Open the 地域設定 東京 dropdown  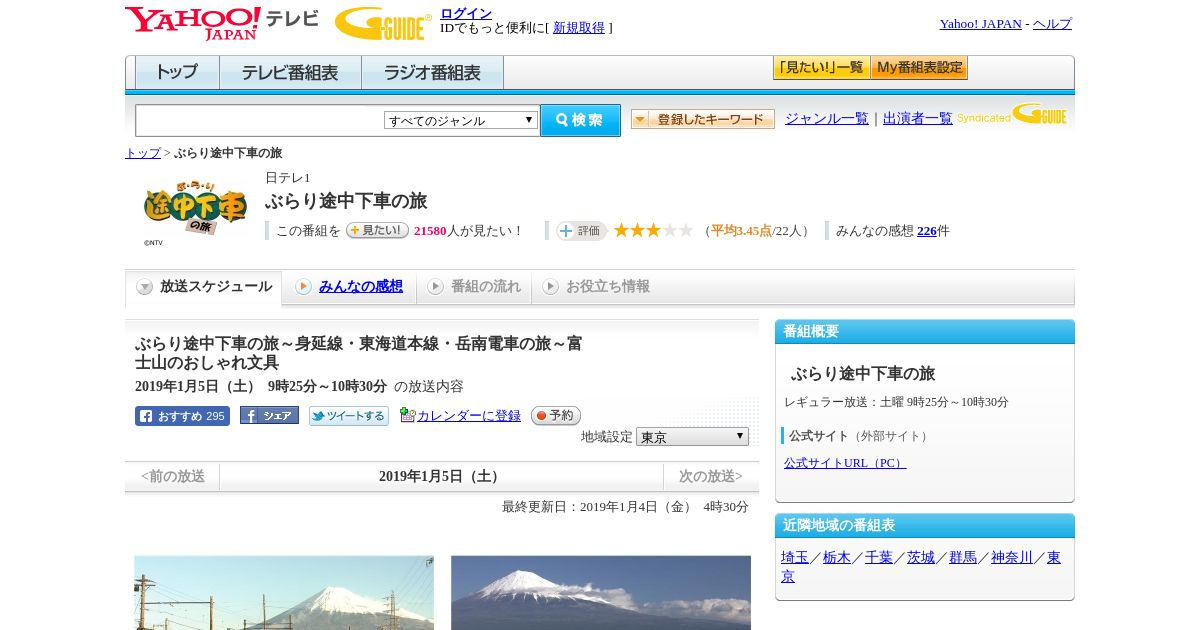(x=692, y=437)
